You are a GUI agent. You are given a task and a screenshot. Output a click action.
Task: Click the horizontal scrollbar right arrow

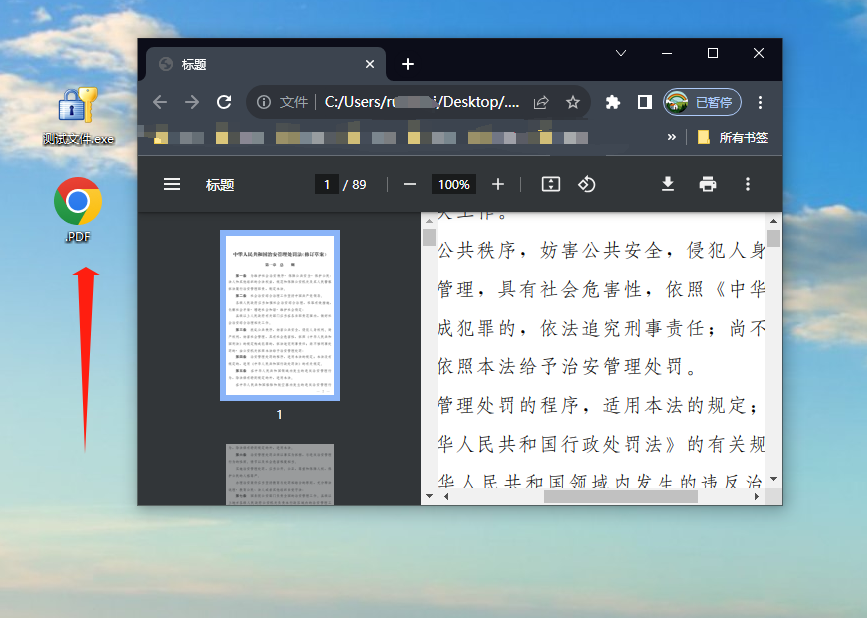click(757, 496)
